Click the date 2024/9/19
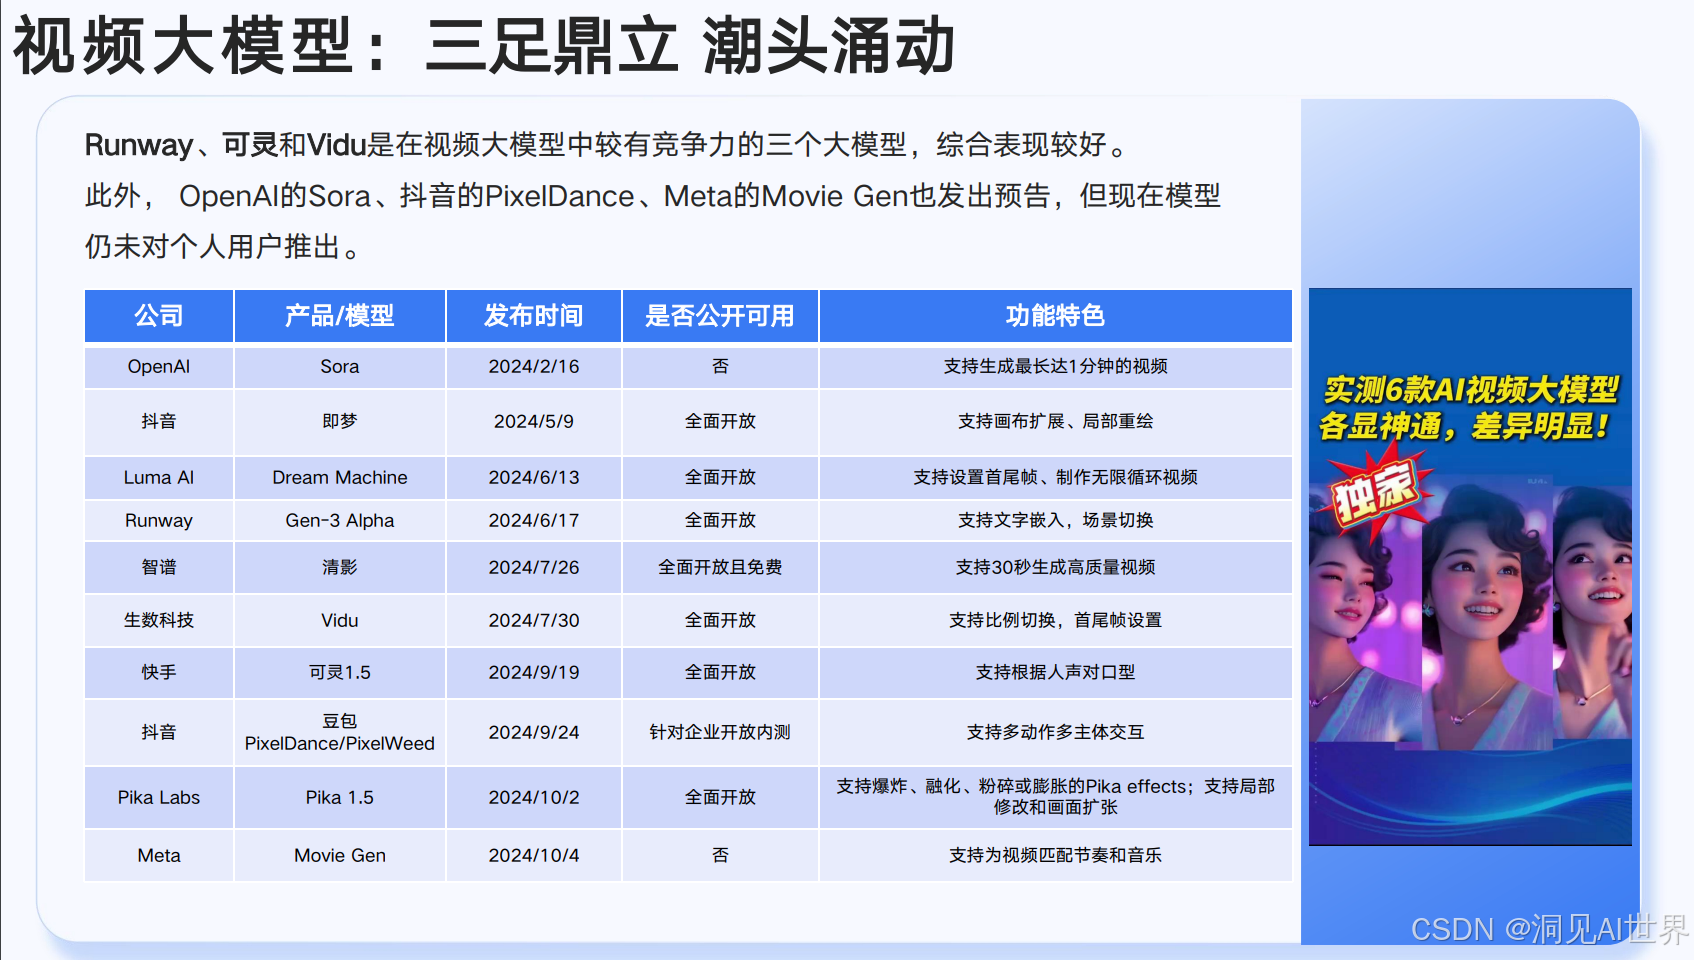Viewport: 1694px width, 960px height. tap(534, 673)
